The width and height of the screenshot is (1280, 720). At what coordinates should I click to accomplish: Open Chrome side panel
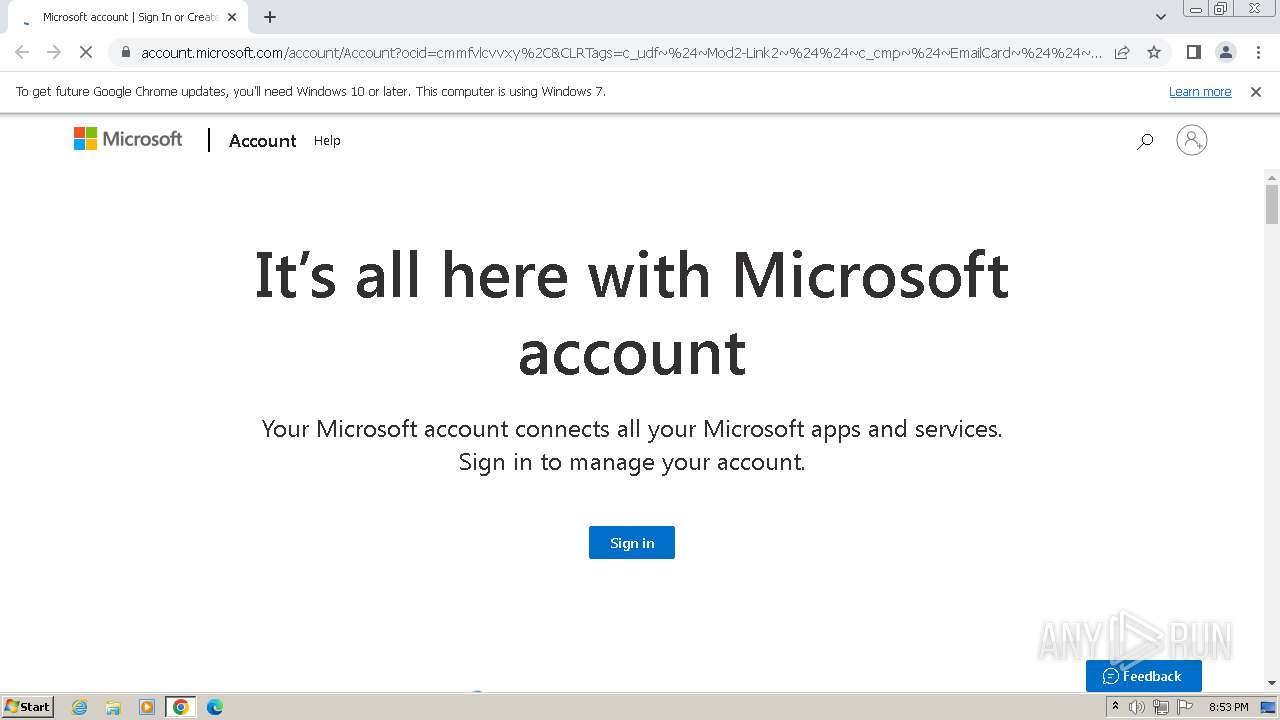pos(1194,52)
